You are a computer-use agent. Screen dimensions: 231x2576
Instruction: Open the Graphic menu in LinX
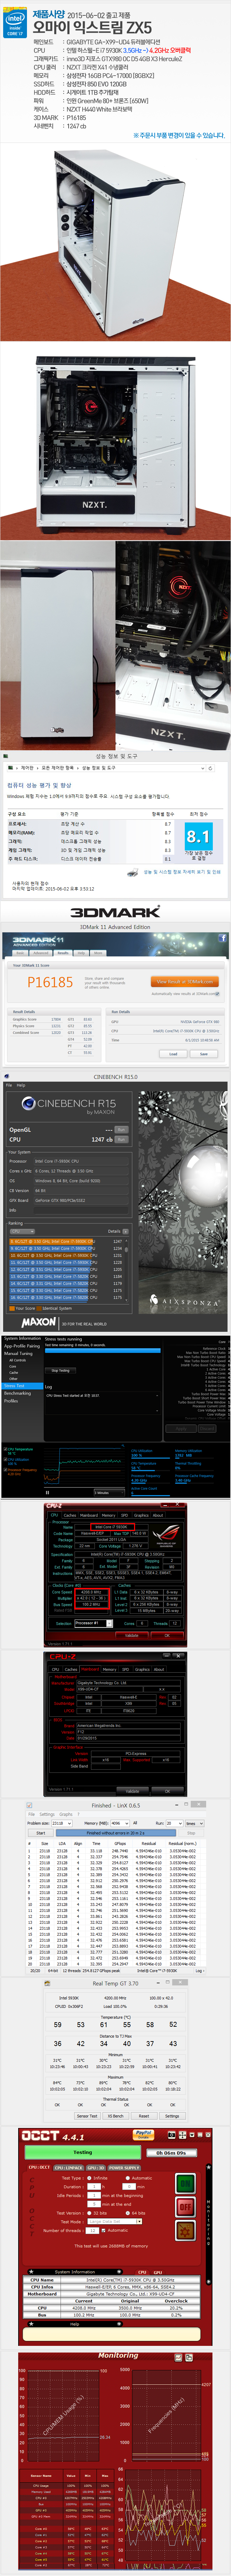[x=66, y=1814]
